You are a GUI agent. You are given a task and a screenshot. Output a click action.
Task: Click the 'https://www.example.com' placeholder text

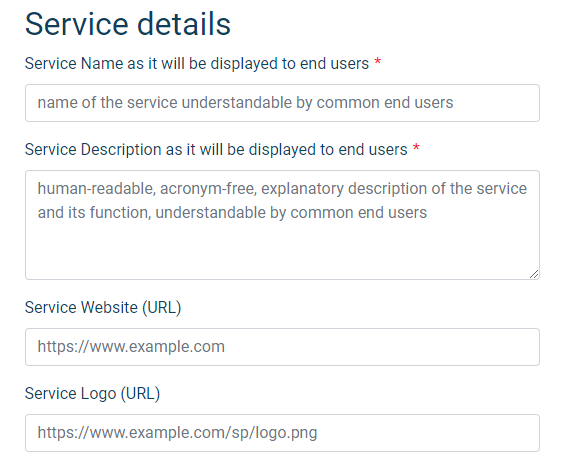131,347
